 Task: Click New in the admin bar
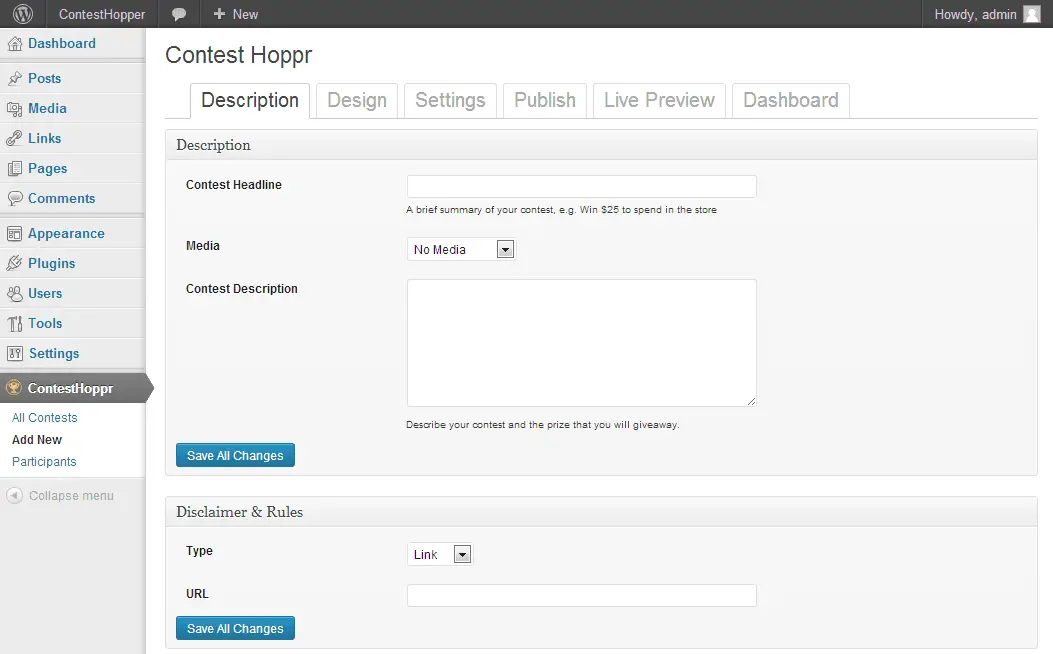[245, 14]
